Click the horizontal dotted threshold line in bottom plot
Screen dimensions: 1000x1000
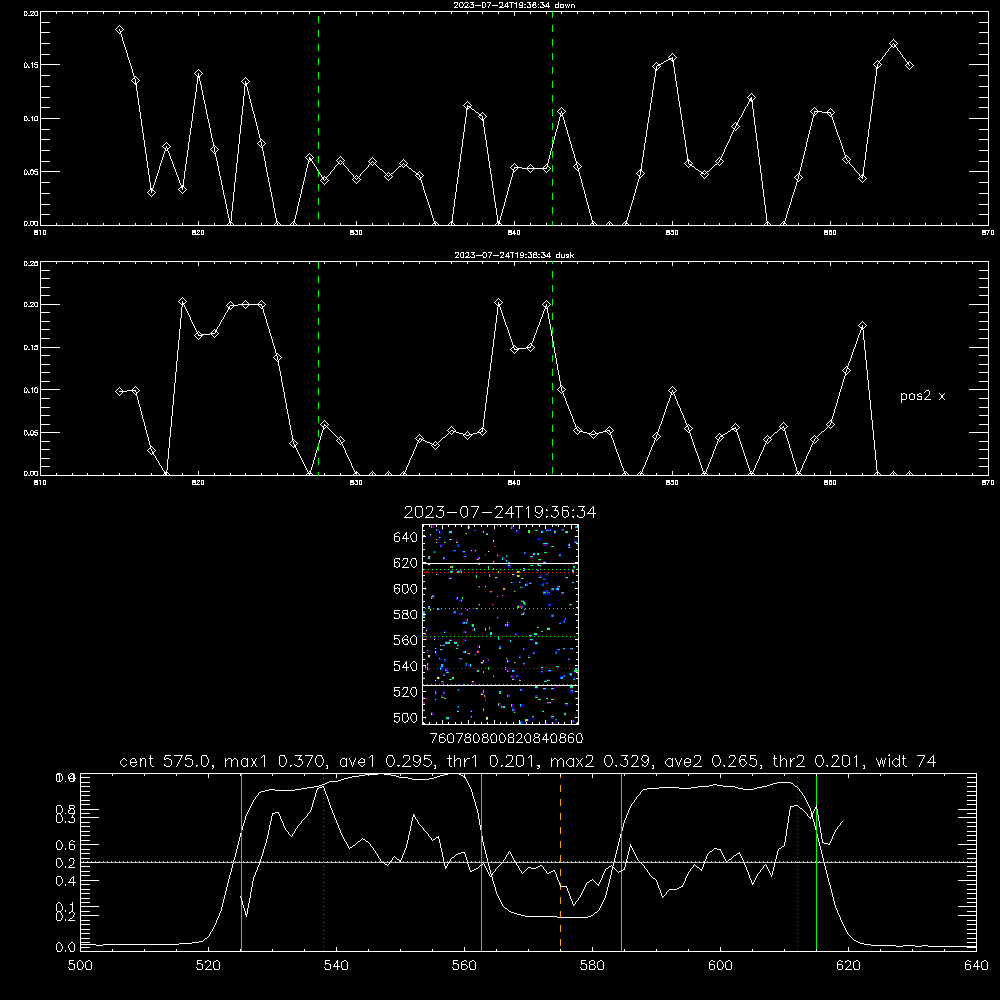click(528, 862)
